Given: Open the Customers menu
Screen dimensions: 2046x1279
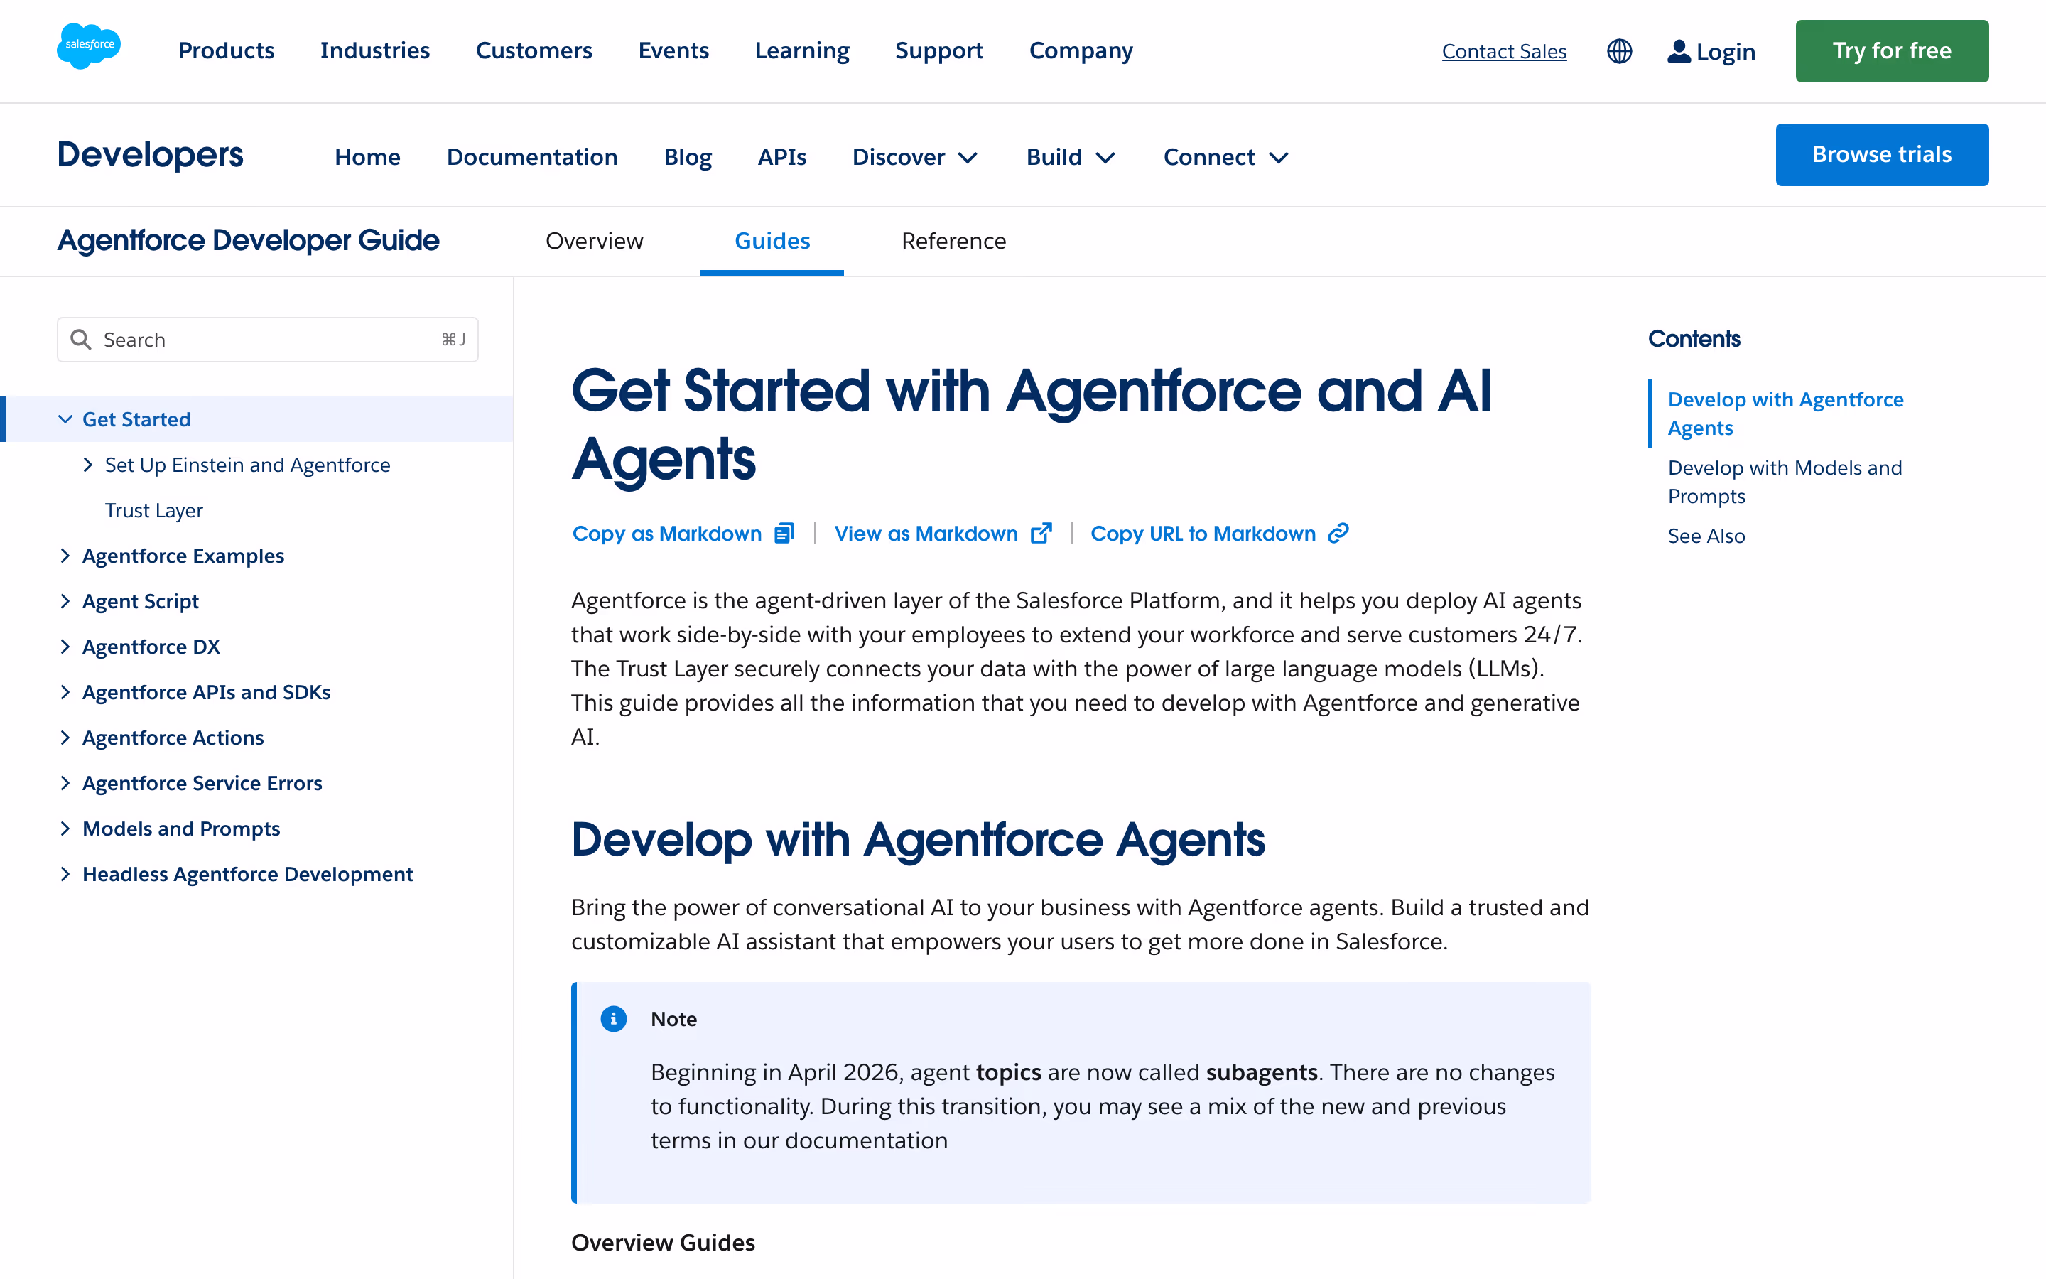Looking at the screenshot, I should point(534,50).
